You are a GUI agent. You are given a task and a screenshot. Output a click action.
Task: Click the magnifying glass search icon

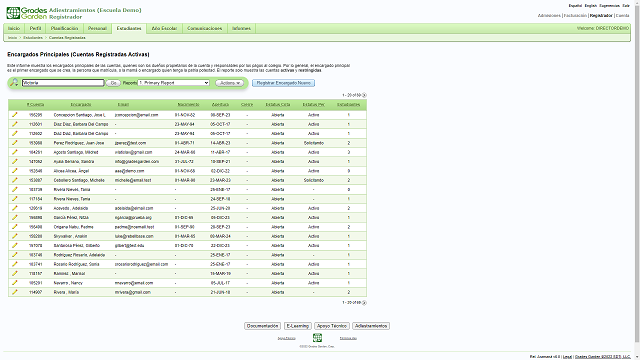14,82
